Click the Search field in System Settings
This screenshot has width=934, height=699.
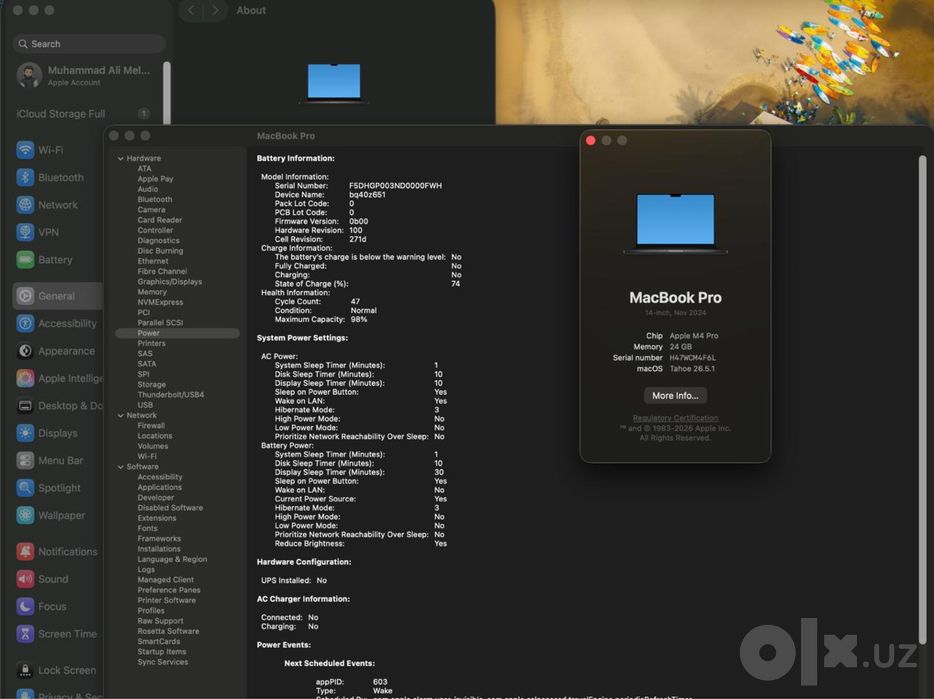(x=89, y=44)
